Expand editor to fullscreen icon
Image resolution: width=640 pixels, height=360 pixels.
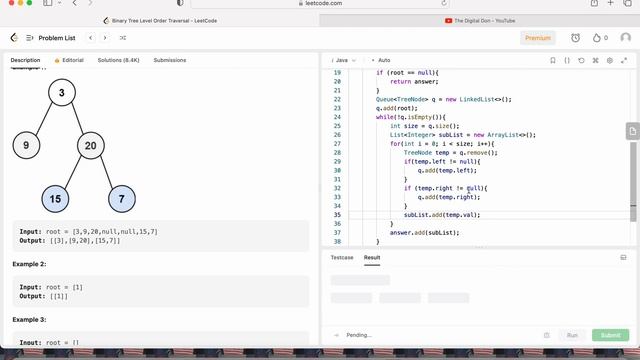click(624, 60)
